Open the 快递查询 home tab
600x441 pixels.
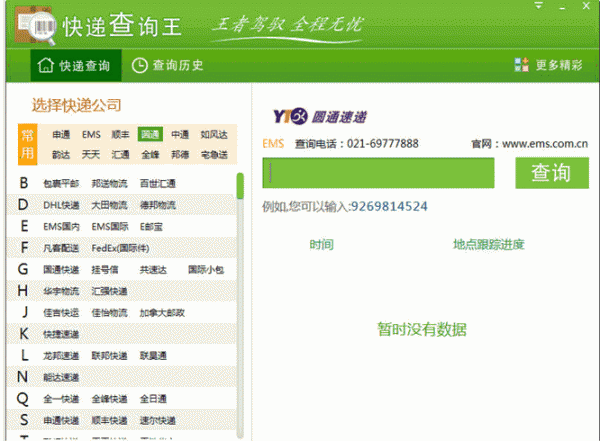(x=76, y=65)
